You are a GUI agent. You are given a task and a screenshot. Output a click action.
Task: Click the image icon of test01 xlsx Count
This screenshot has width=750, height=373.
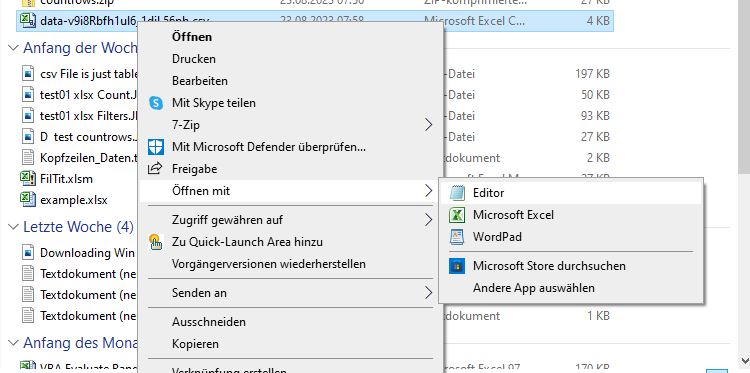pos(28,95)
